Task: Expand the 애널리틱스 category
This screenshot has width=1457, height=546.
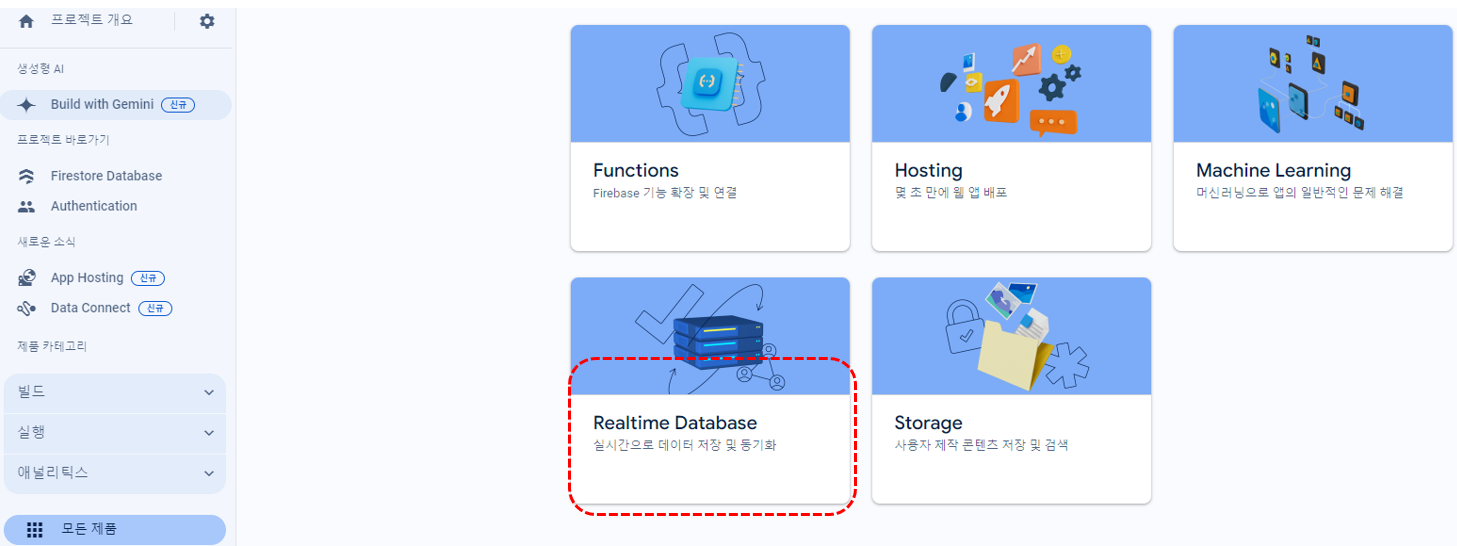Action: click(115, 473)
